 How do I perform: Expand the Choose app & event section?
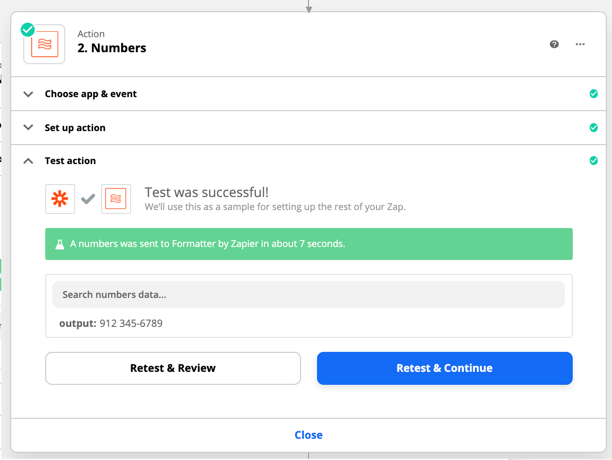point(28,94)
